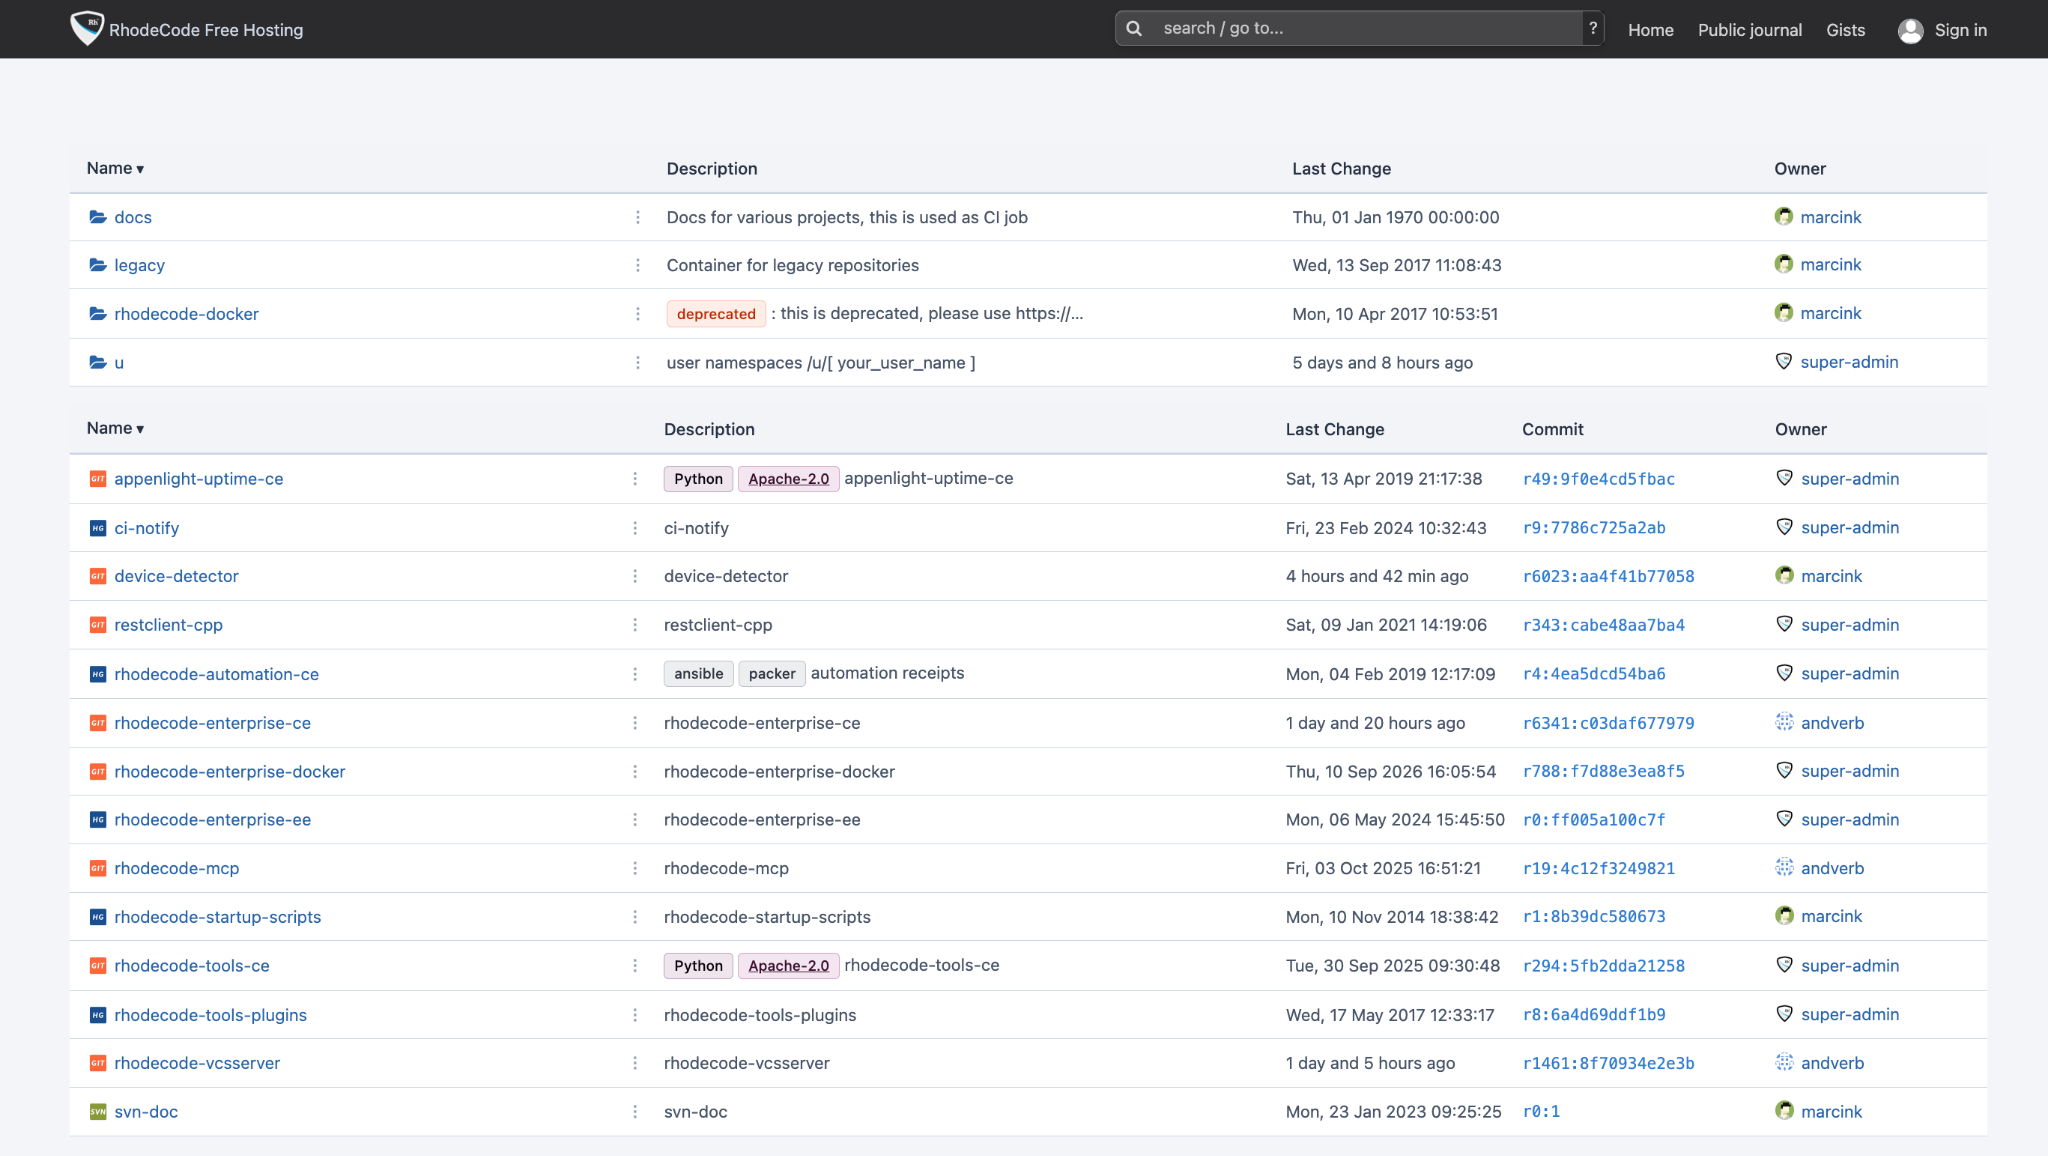The height and width of the screenshot is (1156, 2048).
Task: Open the search help question mark
Action: pyautogui.click(x=1593, y=29)
